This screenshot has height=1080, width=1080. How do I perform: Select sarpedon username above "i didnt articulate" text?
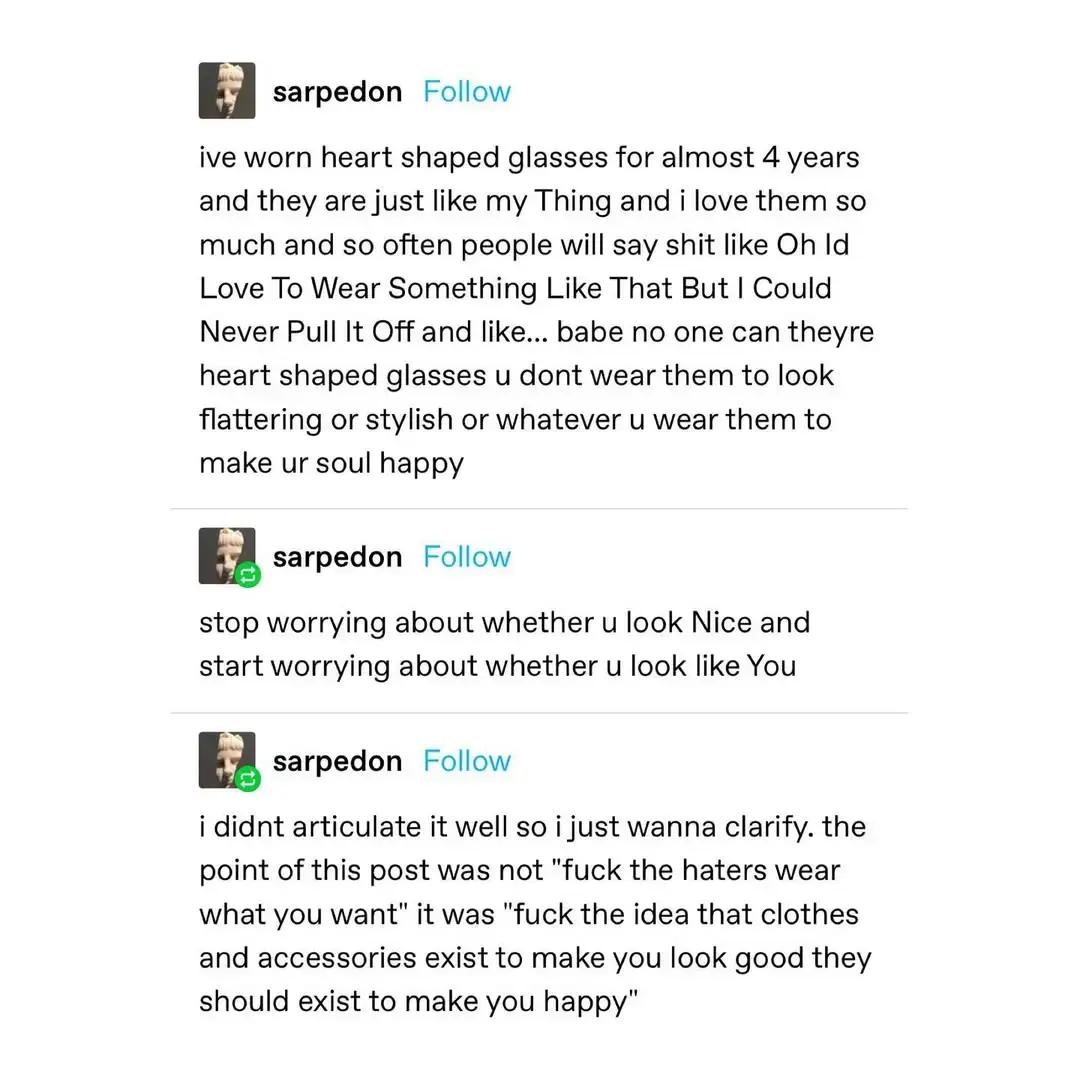[x=337, y=761]
